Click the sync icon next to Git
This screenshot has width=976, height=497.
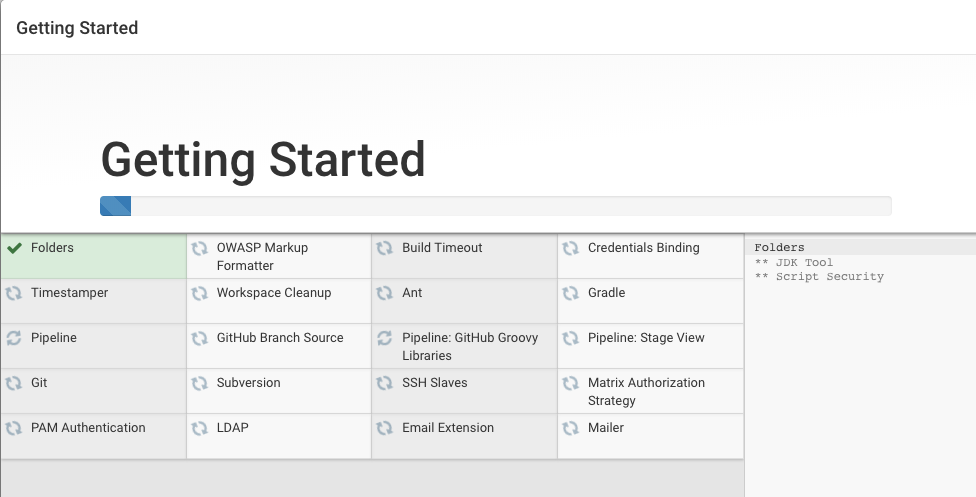(x=14, y=383)
